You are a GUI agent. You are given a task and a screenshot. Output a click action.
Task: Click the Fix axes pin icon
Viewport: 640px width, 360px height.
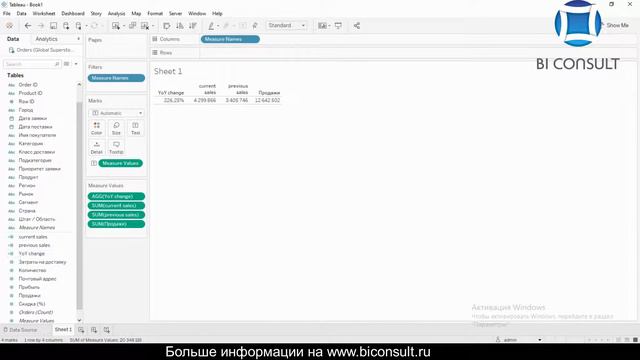coord(255,26)
